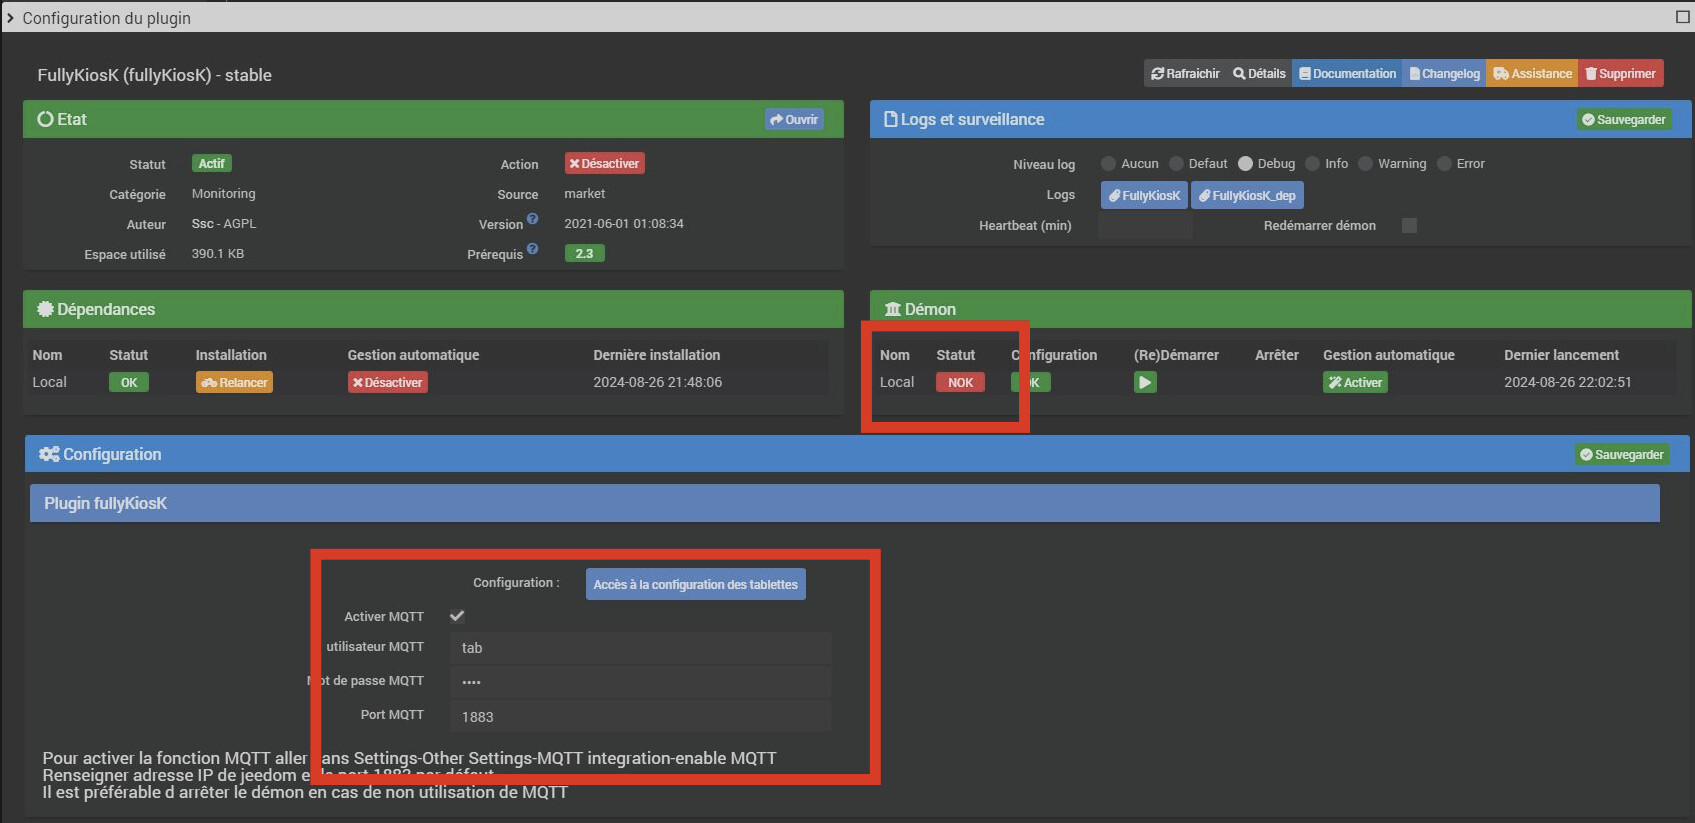The height and width of the screenshot is (823, 1695).
Task: Click the dependencies OK status badge
Action: point(129,382)
